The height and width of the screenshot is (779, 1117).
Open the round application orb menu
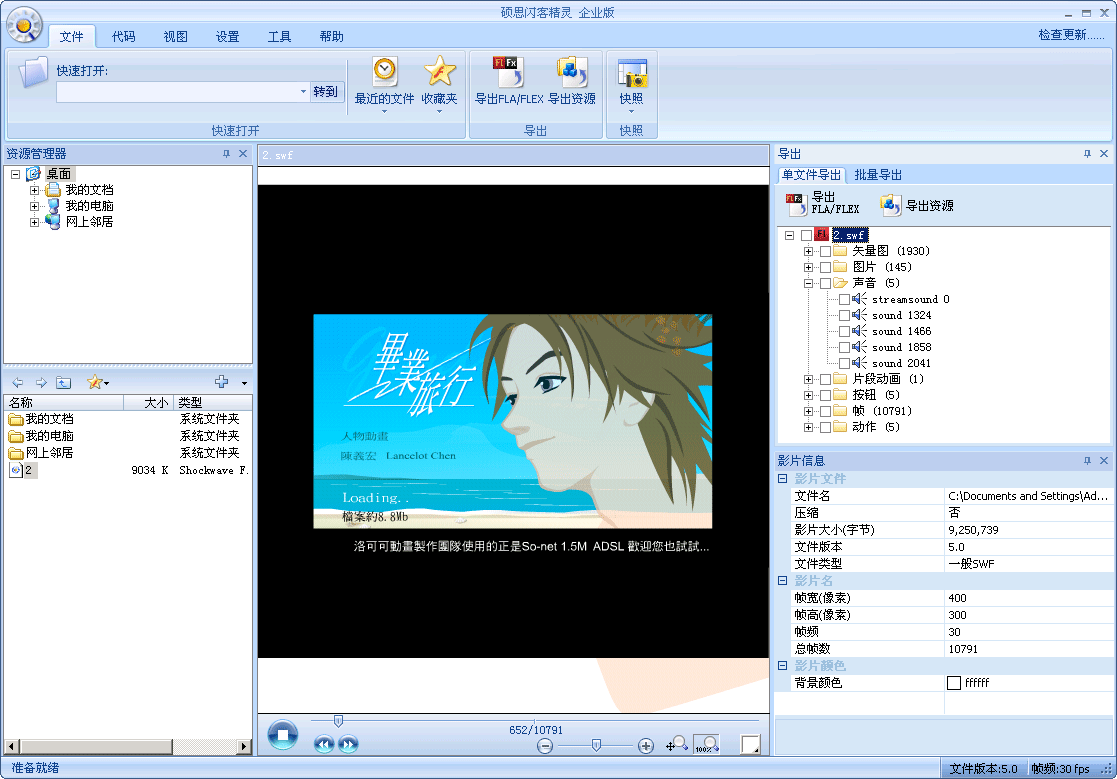(x=24, y=26)
